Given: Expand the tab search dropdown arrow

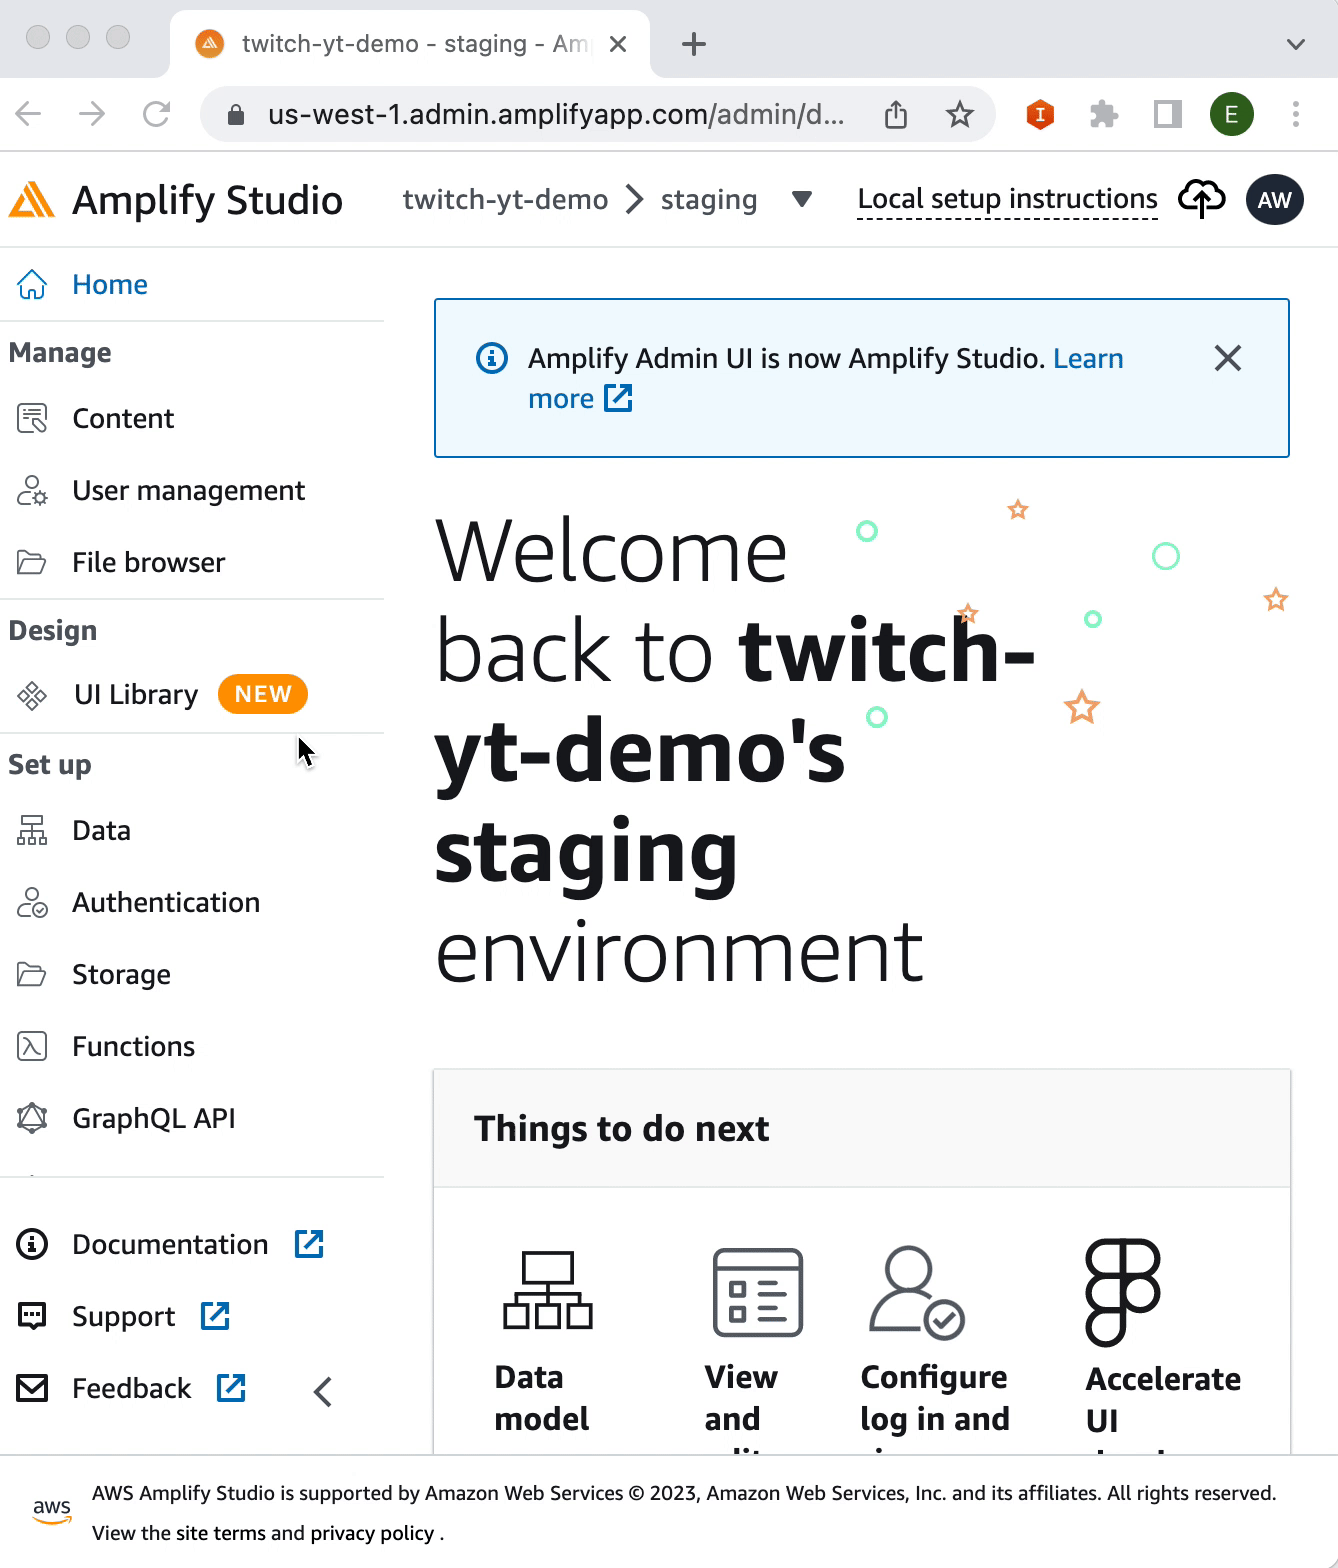Looking at the screenshot, I should (1296, 44).
